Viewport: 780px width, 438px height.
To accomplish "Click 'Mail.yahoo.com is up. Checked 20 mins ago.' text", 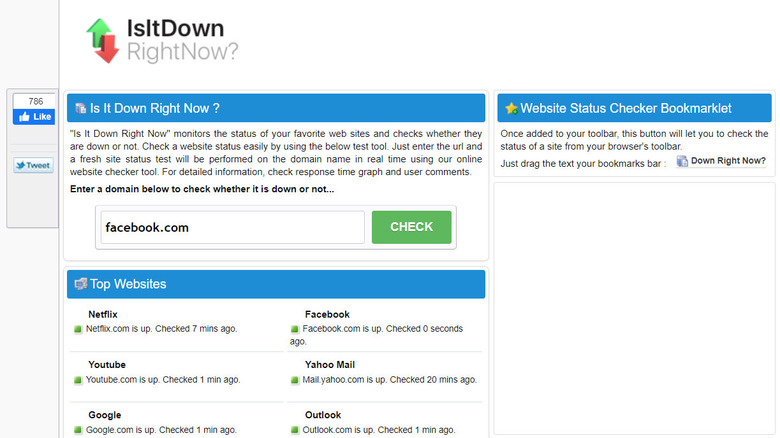I will 390,380.
